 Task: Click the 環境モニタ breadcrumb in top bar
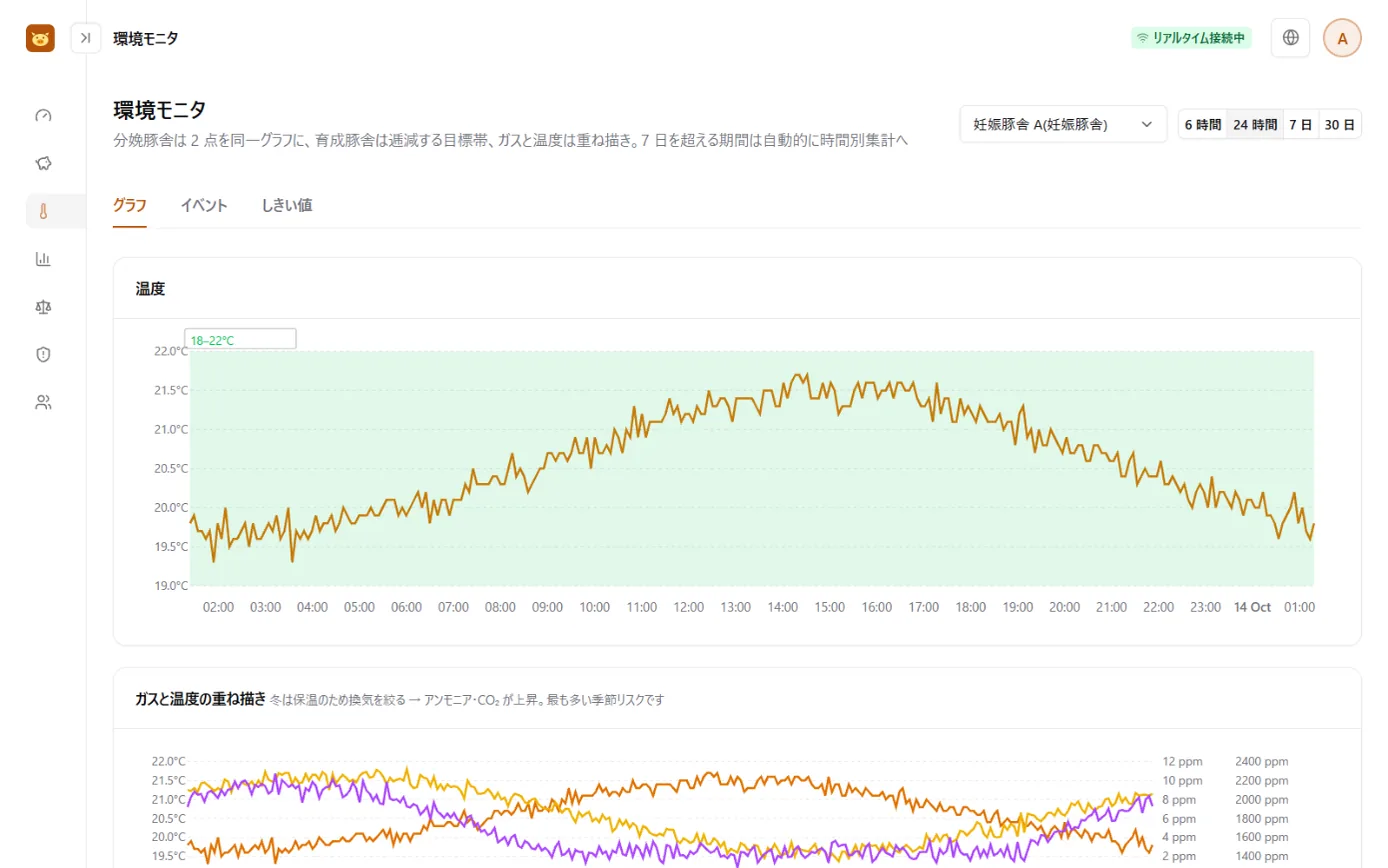146,38
